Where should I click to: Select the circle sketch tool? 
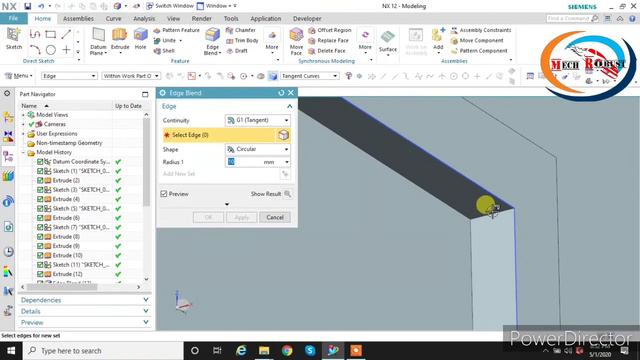point(51,50)
